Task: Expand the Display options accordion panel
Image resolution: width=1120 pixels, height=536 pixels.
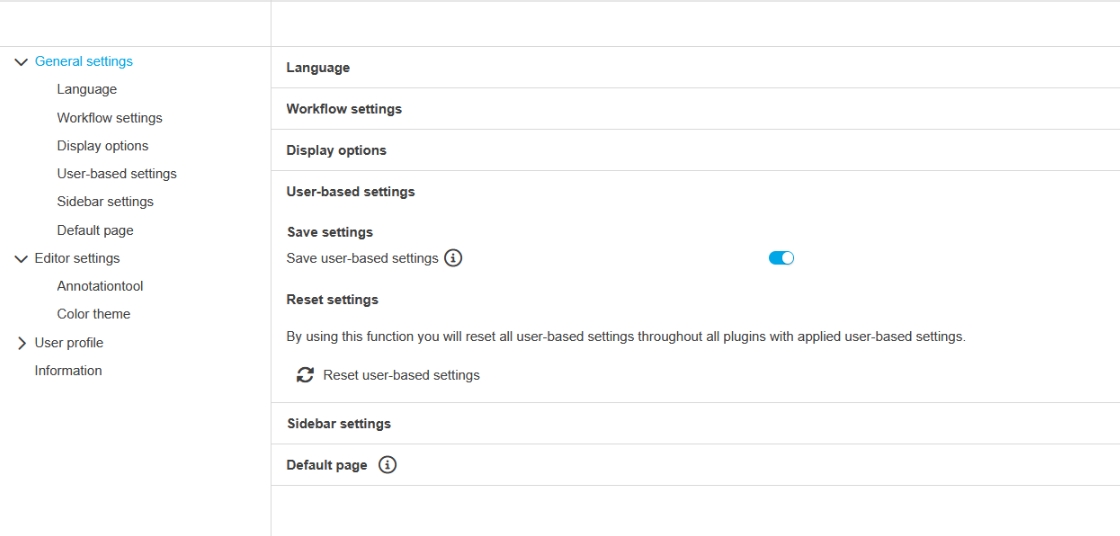Action: (x=336, y=151)
